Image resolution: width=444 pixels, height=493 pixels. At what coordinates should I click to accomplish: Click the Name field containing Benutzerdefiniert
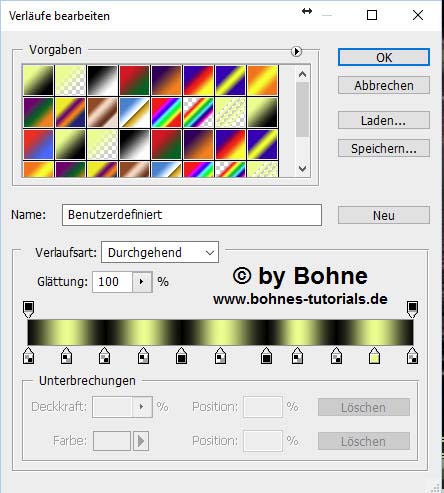pyautogui.click(x=192, y=215)
